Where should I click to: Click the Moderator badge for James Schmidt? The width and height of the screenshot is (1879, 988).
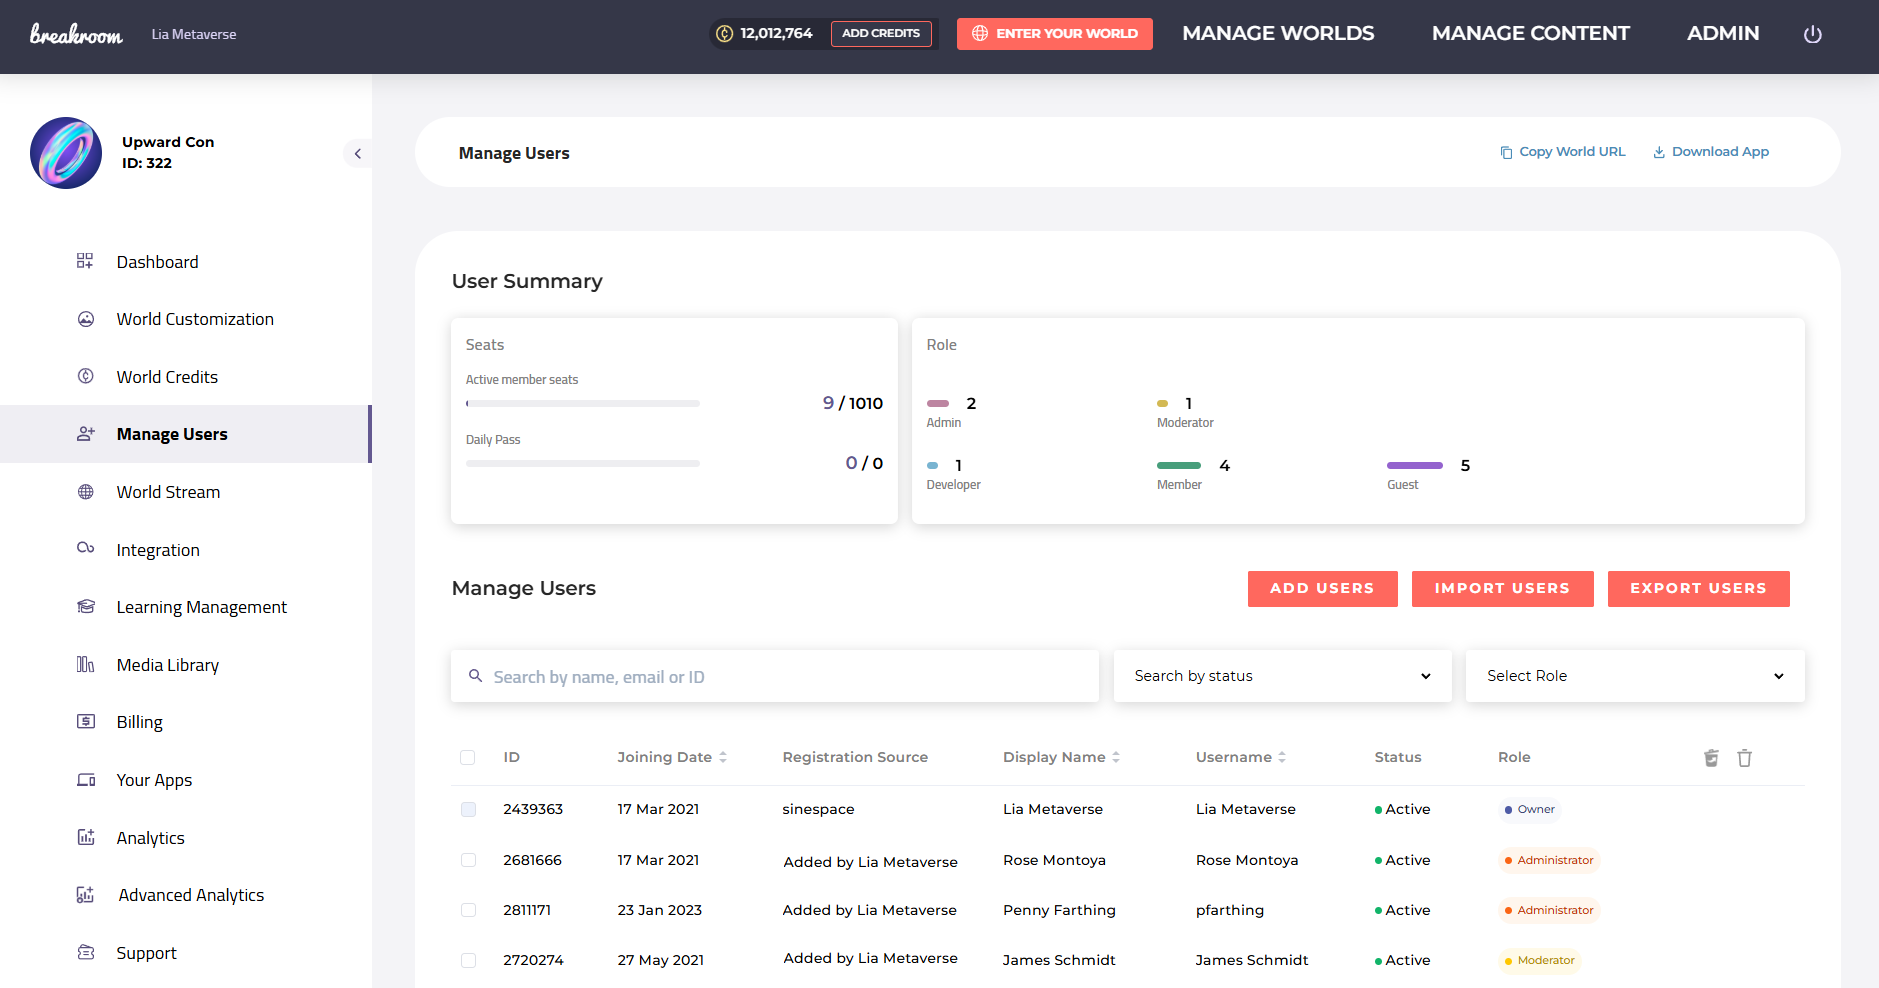tap(1539, 960)
